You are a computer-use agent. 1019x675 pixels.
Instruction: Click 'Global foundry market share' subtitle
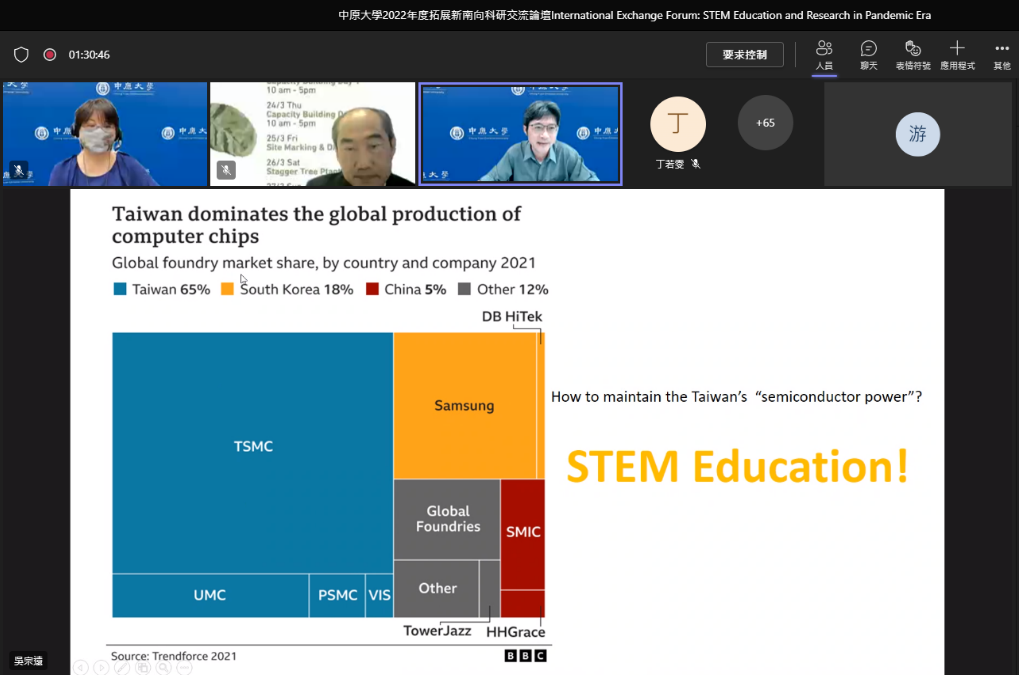pyautogui.click(x=324, y=262)
